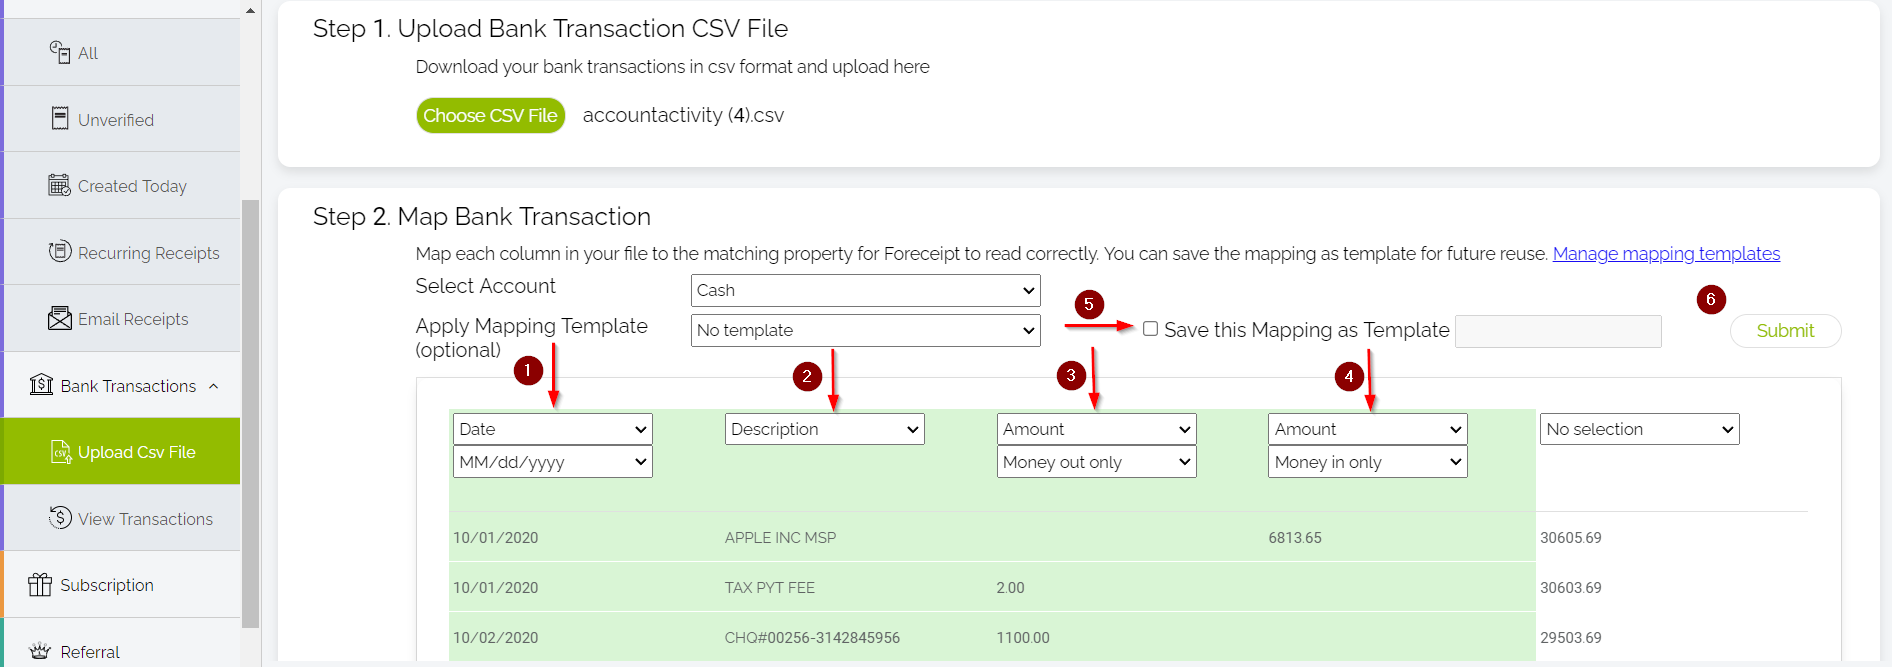Click the Submit button

tap(1784, 331)
